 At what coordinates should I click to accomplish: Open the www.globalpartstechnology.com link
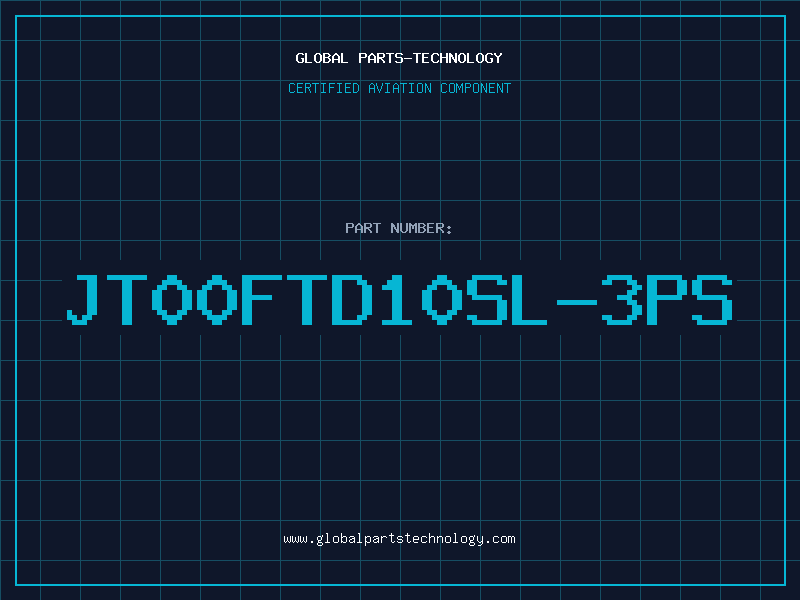click(x=399, y=539)
